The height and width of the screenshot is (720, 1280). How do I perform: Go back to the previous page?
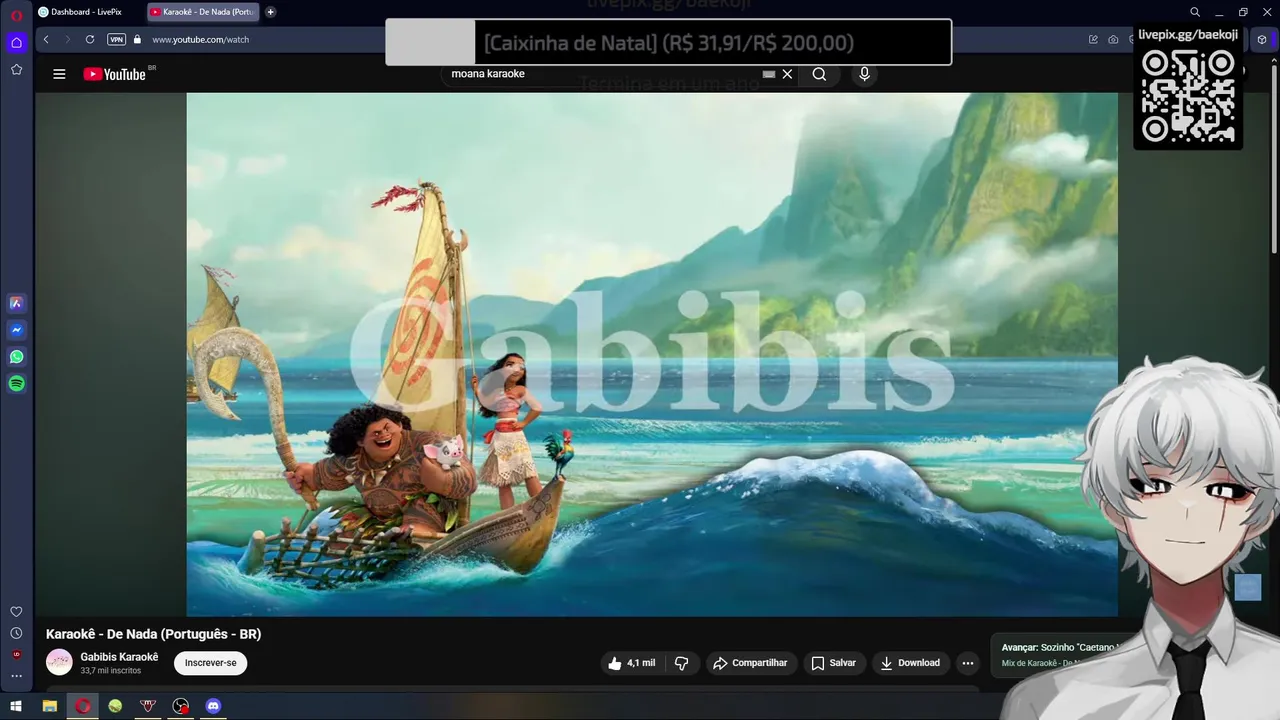click(46, 40)
